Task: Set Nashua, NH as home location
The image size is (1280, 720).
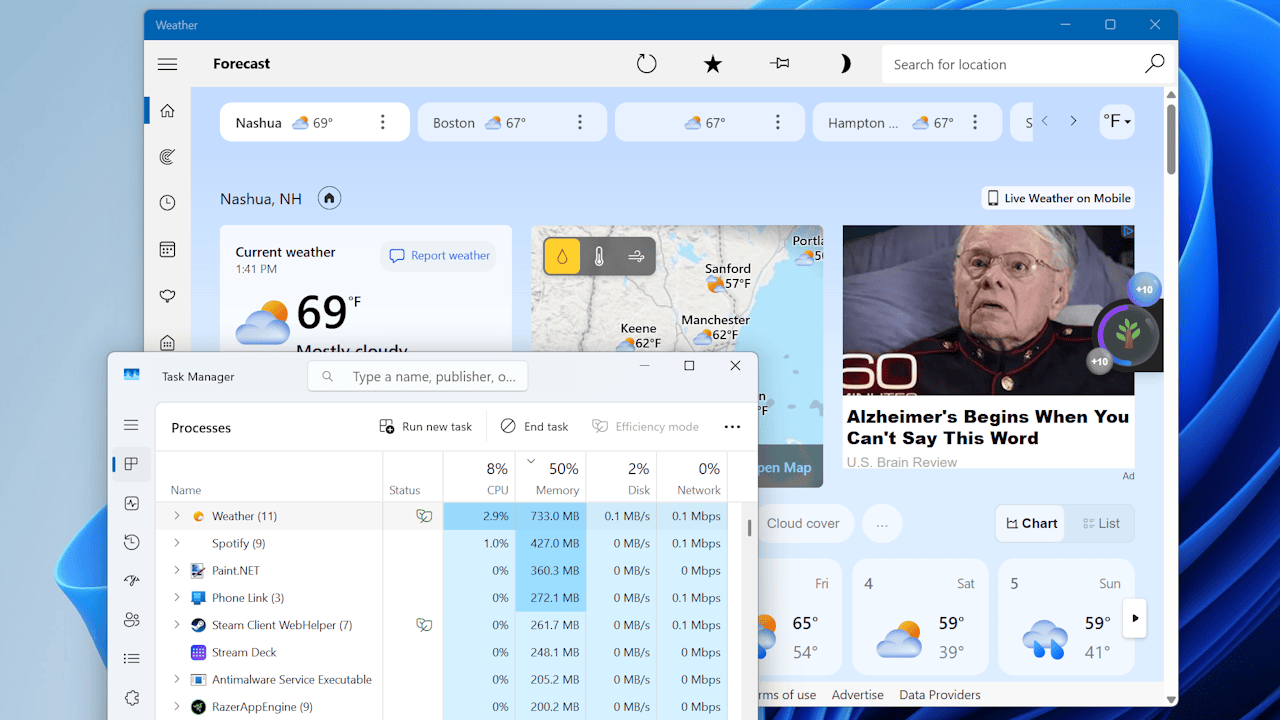Action: [x=329, y=198]
